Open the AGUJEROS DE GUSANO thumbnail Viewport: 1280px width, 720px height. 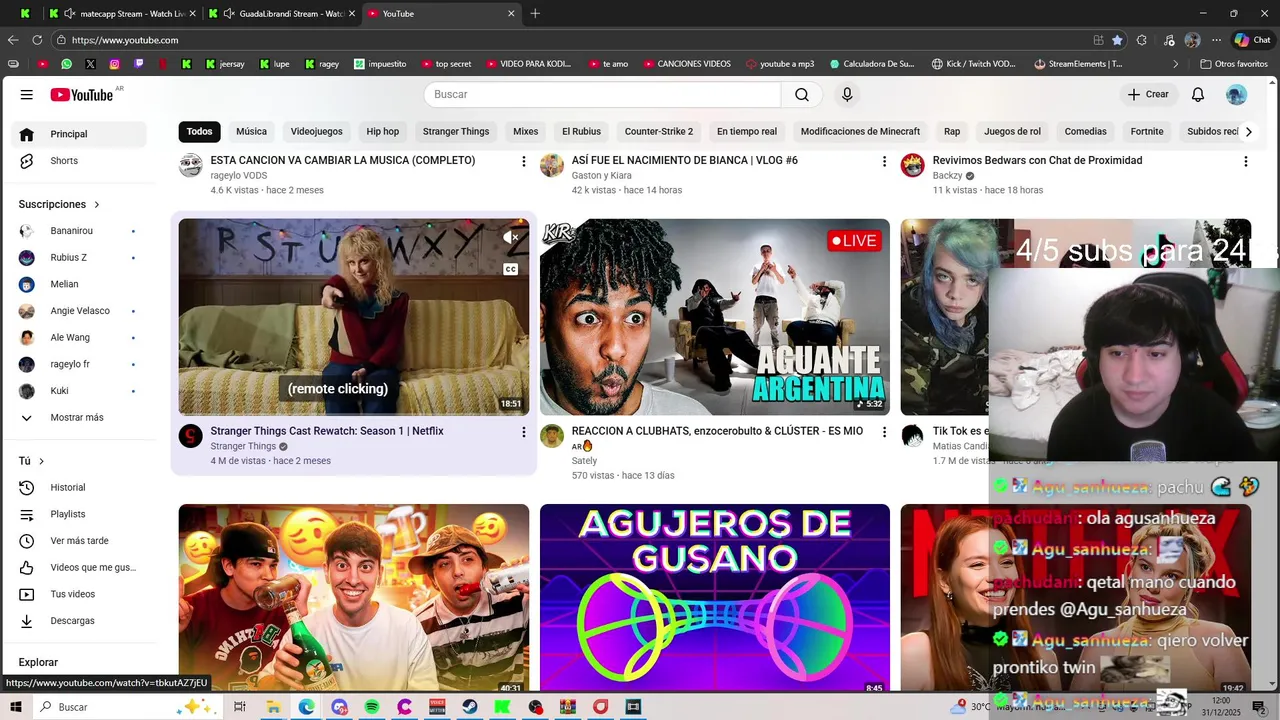(715, 597)
